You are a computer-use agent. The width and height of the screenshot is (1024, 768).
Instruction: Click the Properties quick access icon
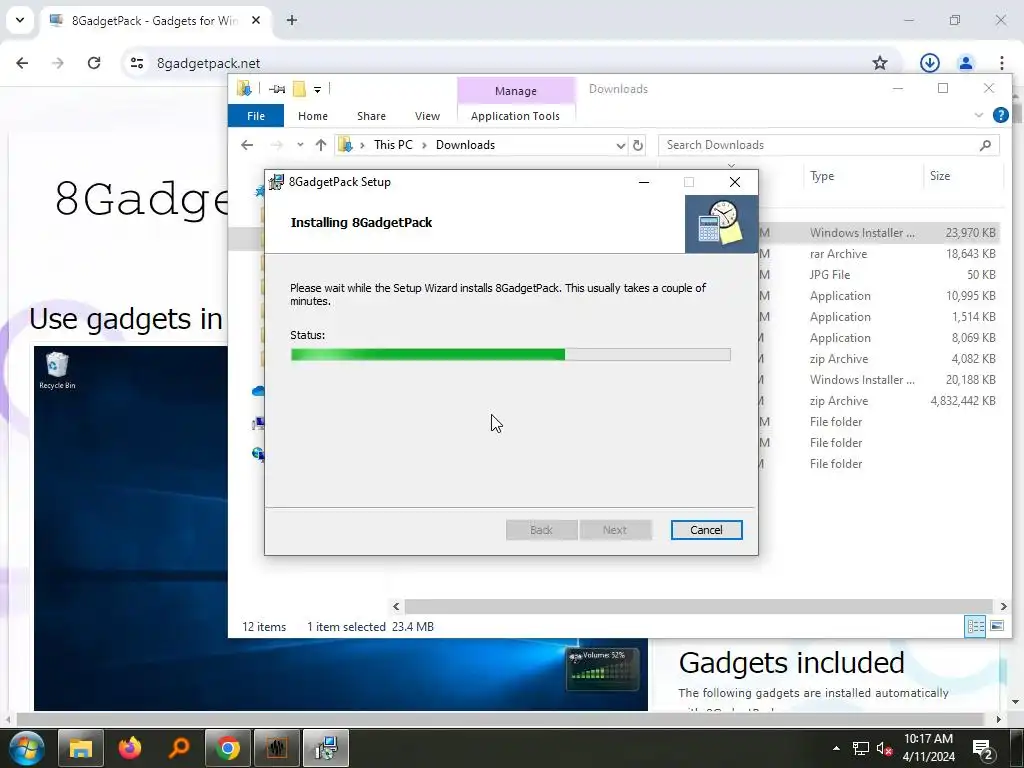[276, 89]
